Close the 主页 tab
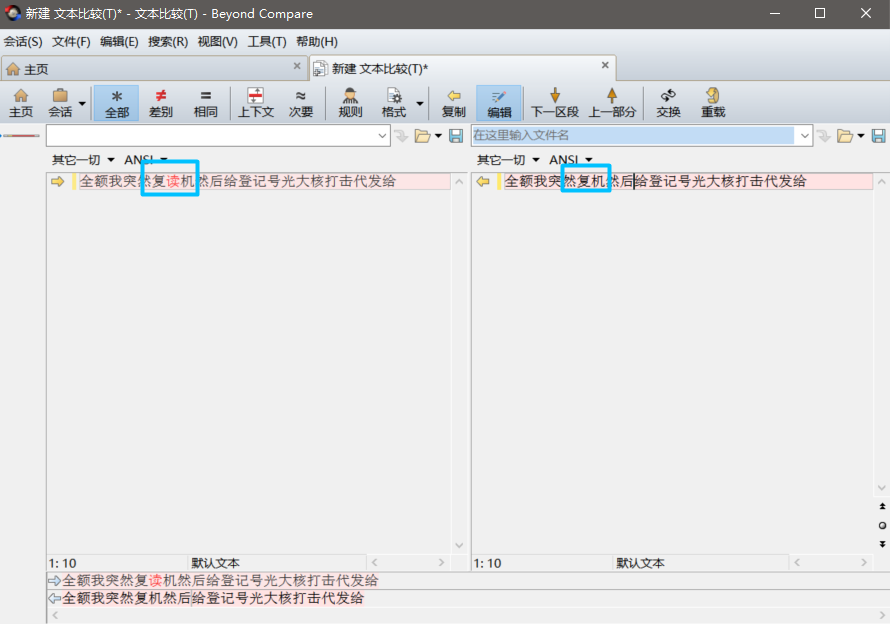 [297, 66]
